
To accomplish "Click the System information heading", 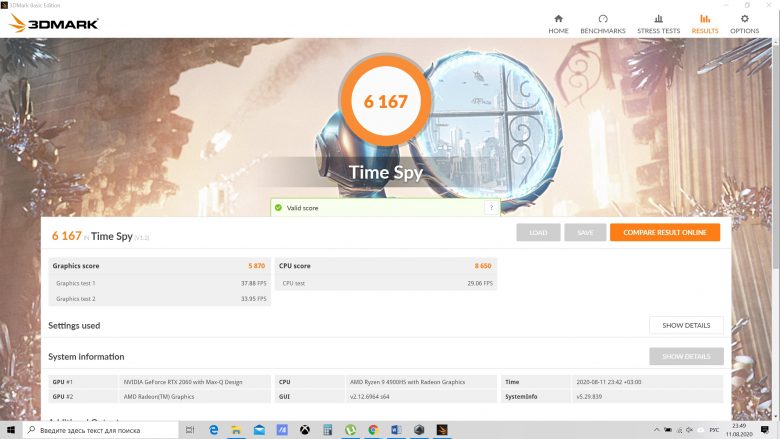I will click(86, 356).
